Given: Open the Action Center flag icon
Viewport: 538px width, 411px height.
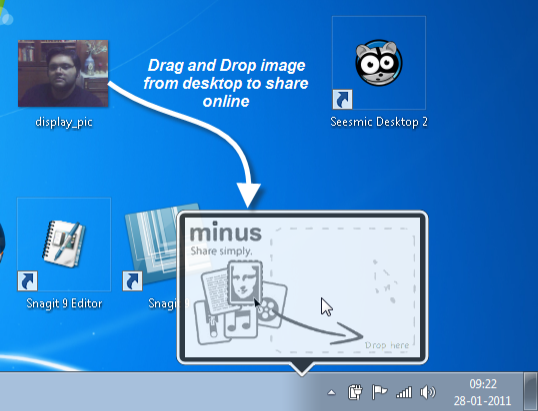Looking at the screenshot, I should (x=379, y=392).
